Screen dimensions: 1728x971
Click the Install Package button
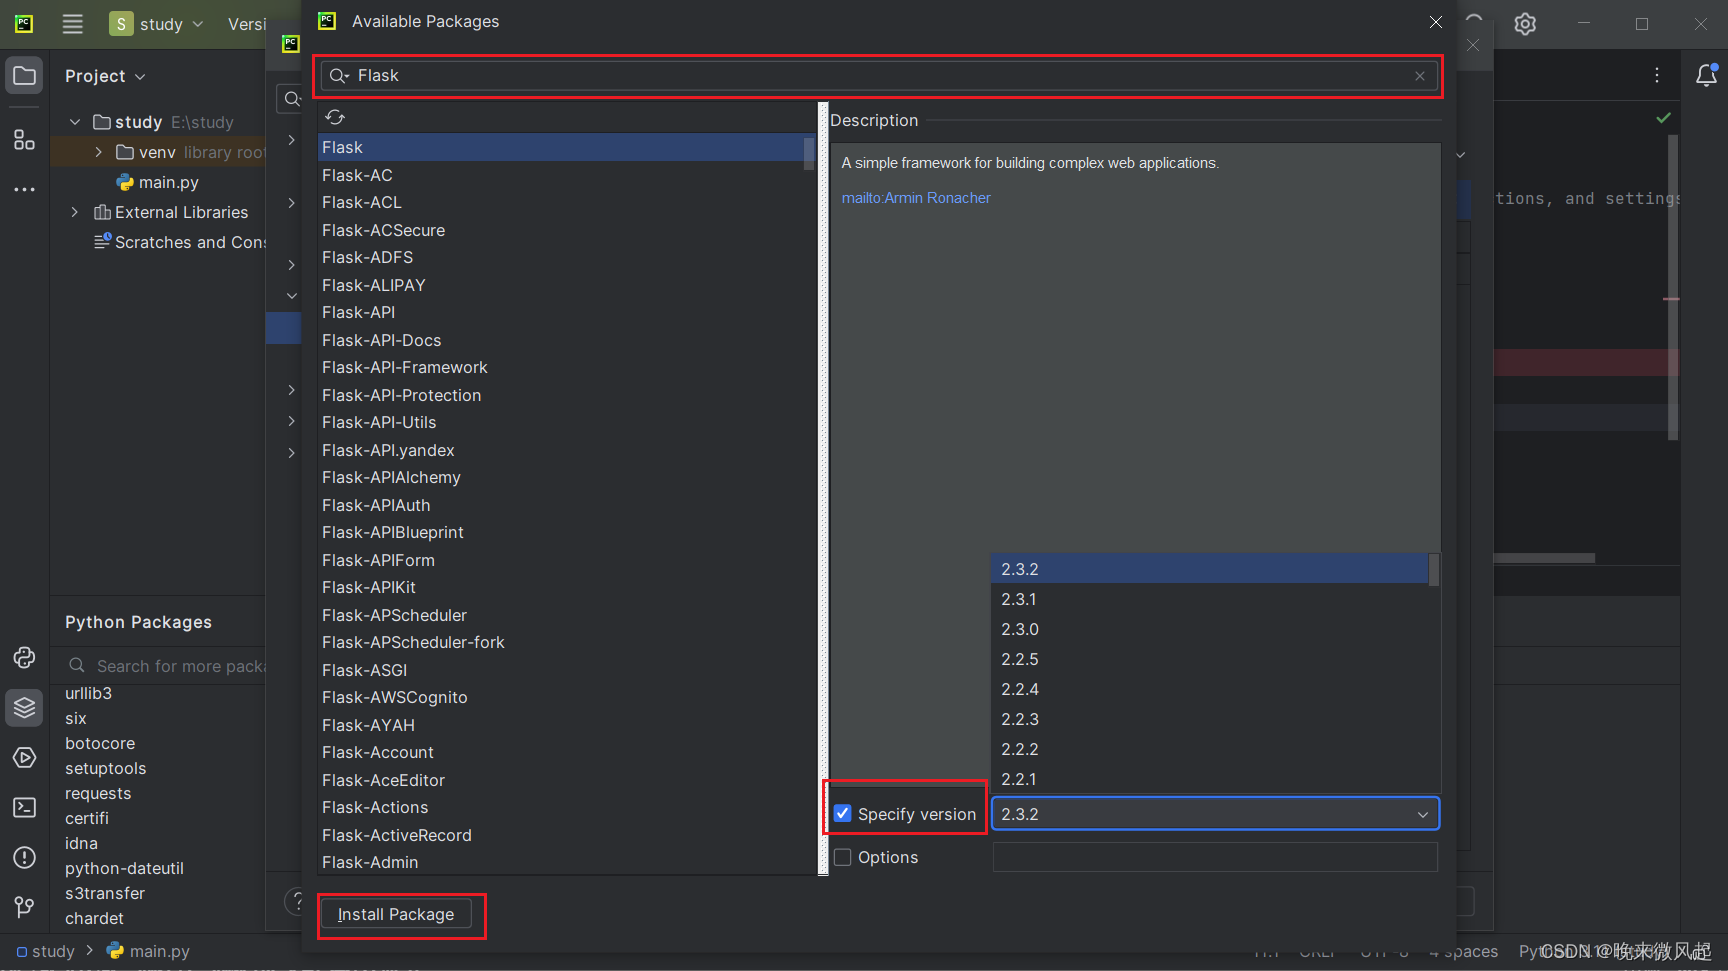click(395, 914)
